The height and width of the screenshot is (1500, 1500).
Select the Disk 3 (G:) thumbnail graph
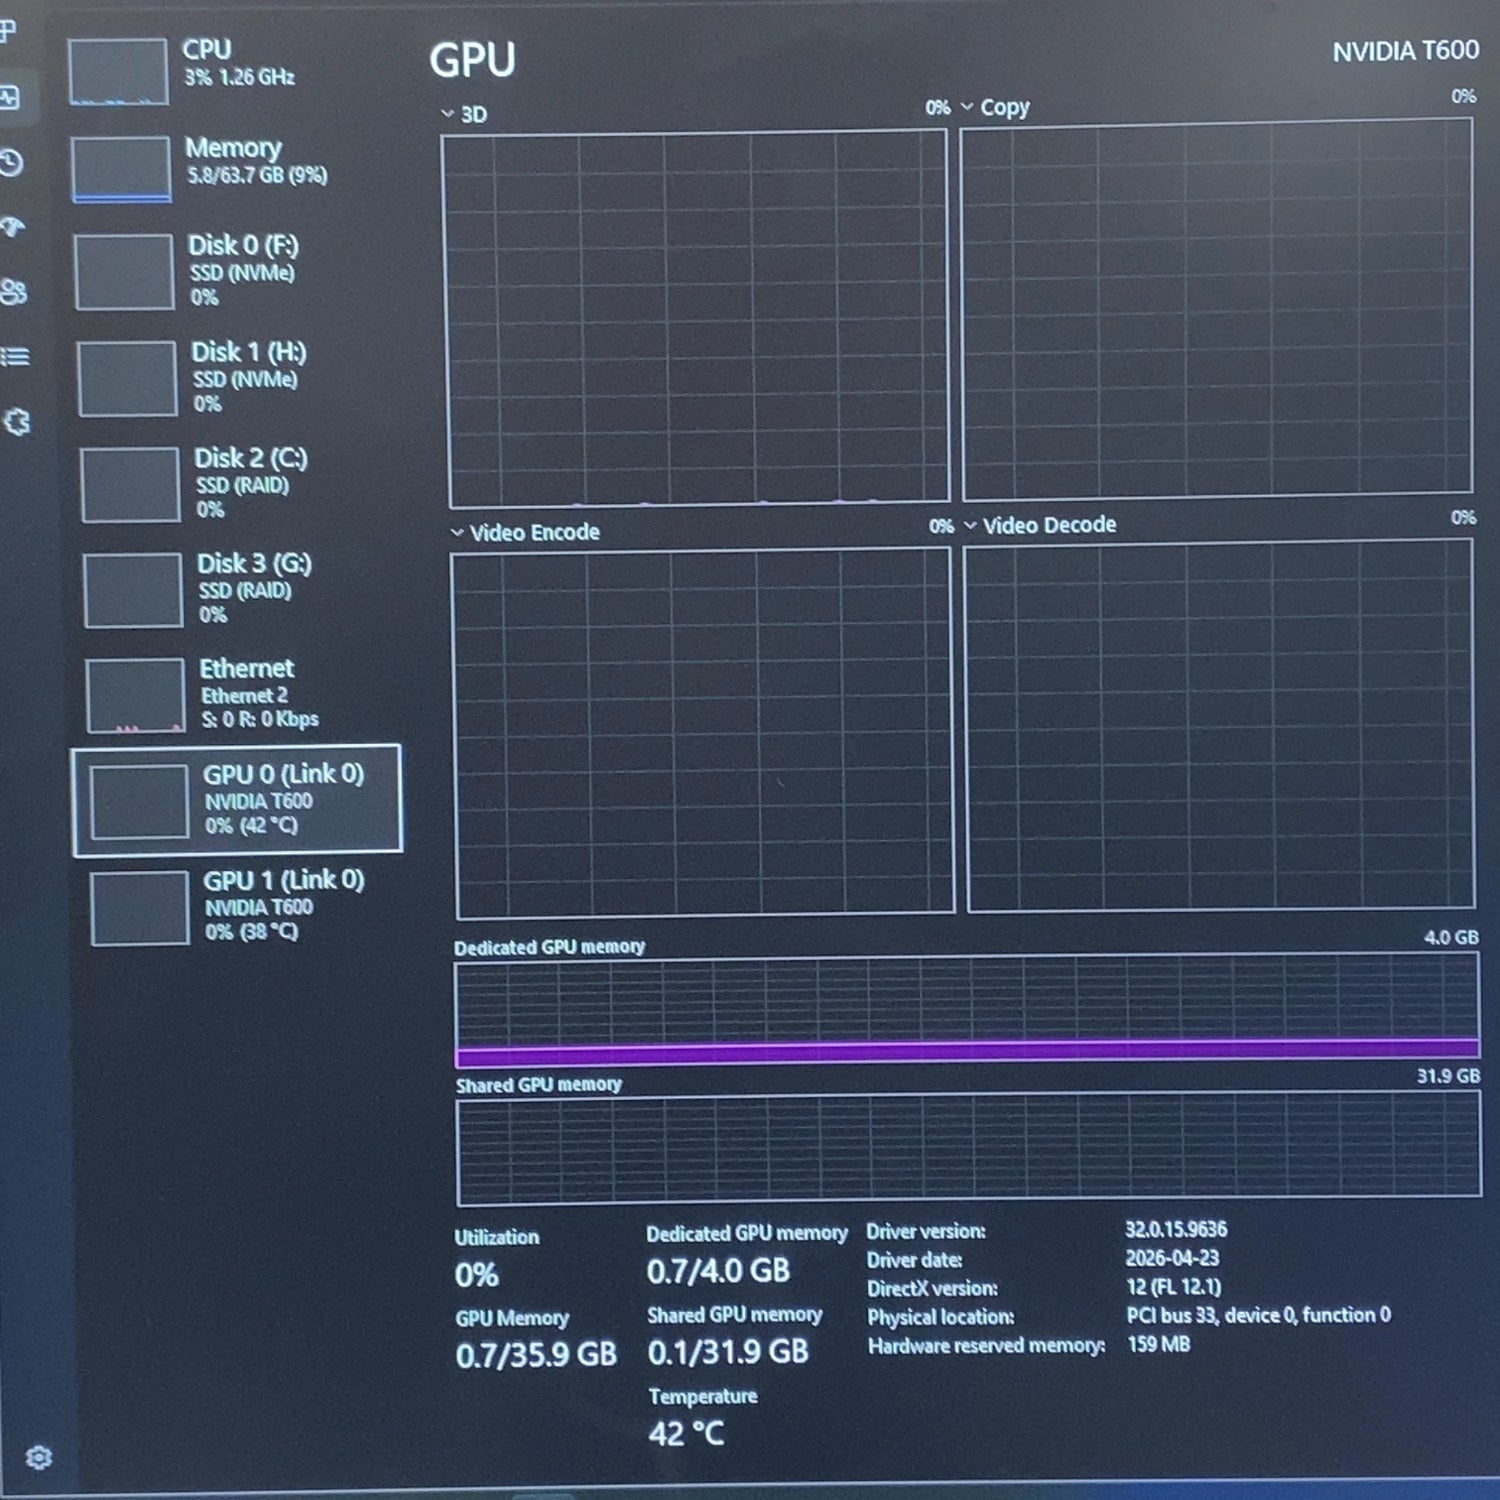pyautogui.click(x=133, y=590)
